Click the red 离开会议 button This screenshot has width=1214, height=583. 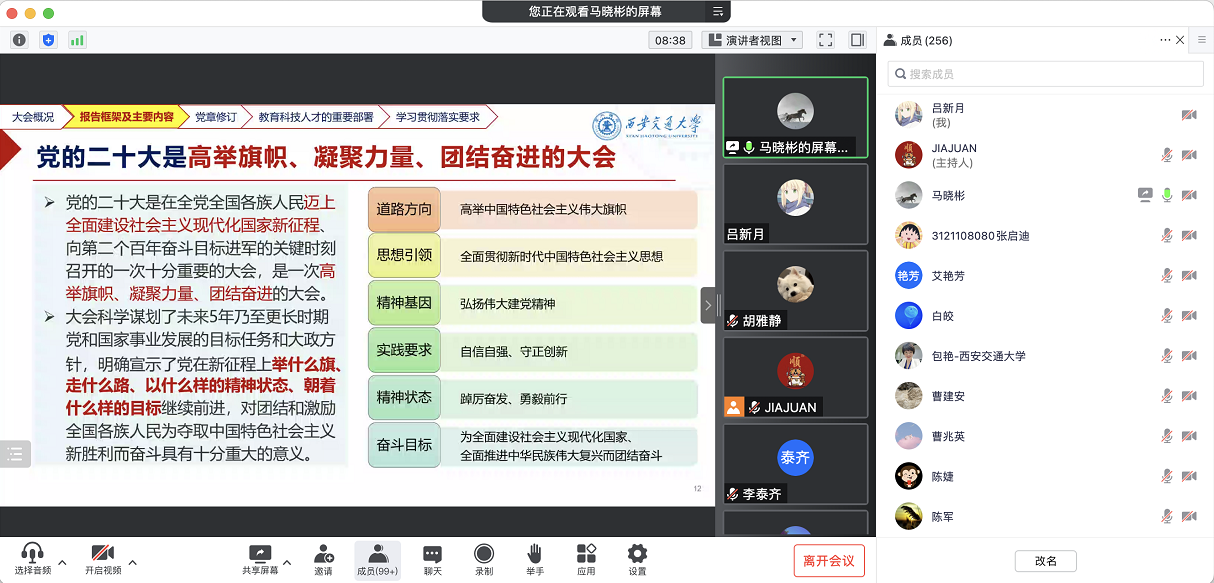point(828,561)
